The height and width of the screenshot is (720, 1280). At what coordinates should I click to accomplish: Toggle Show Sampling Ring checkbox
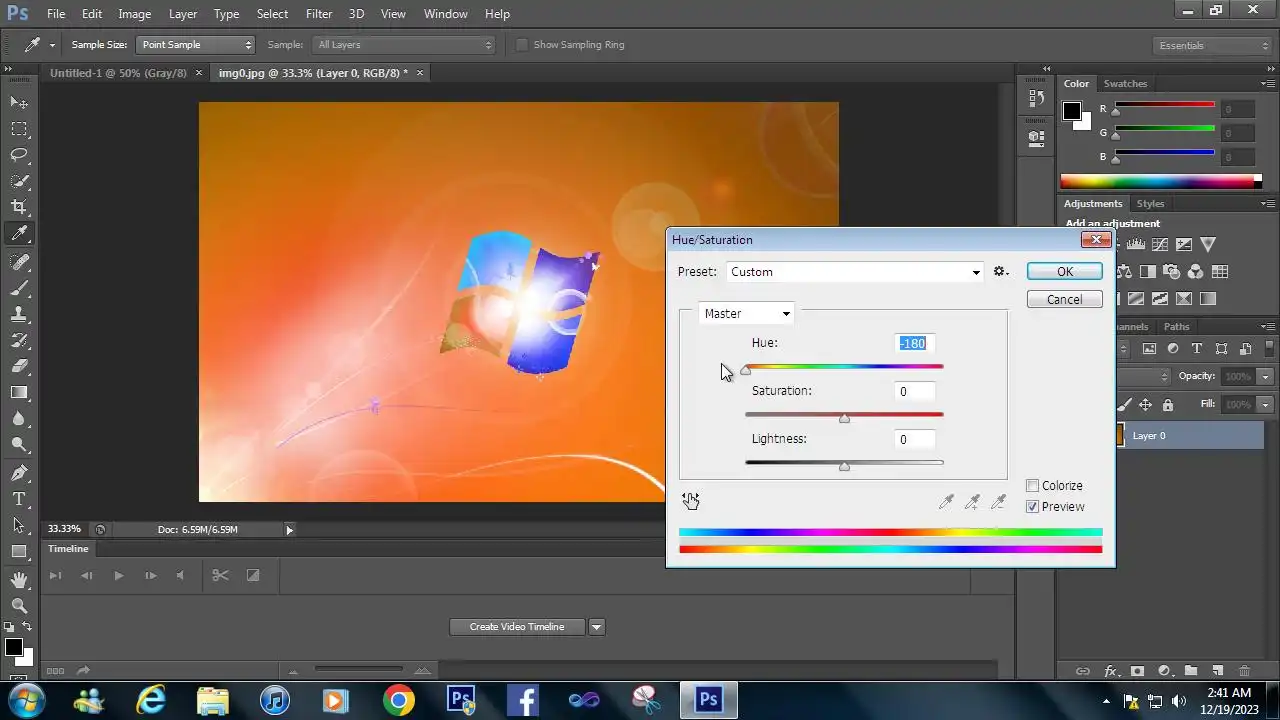[x=521, y=45]
